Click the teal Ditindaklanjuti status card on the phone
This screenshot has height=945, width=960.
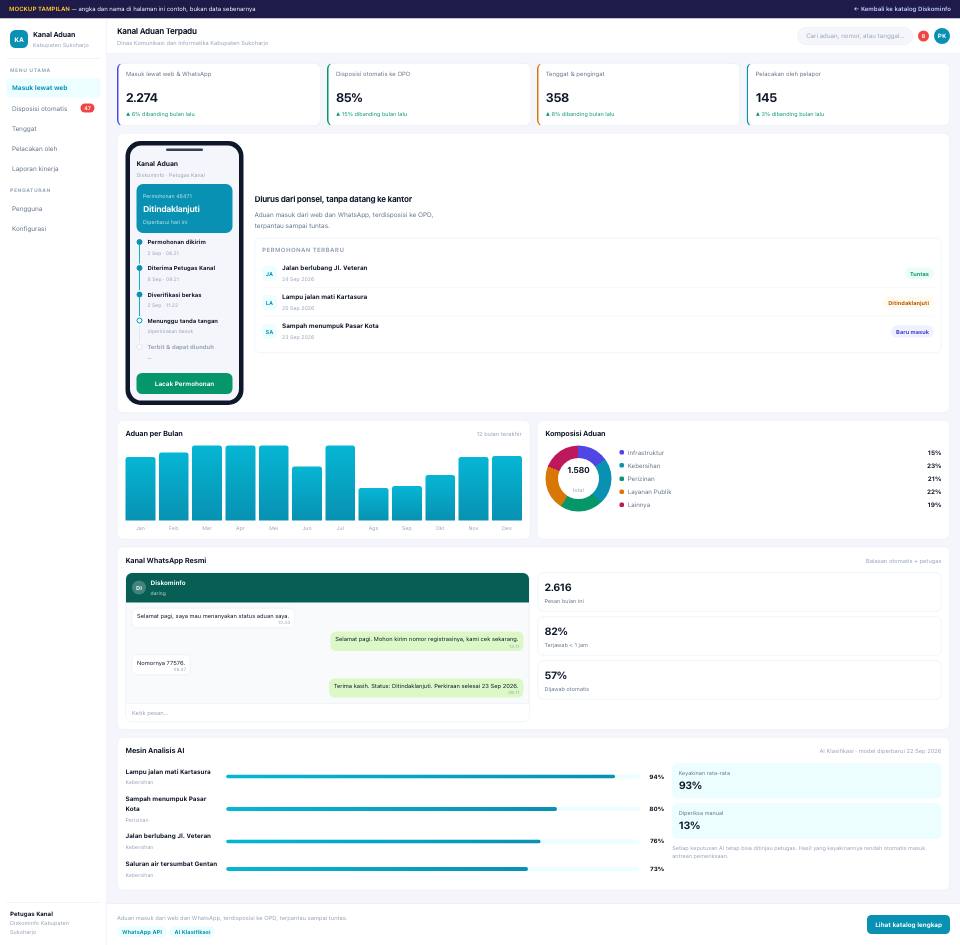pyautogui.click(x=184, y=209)
